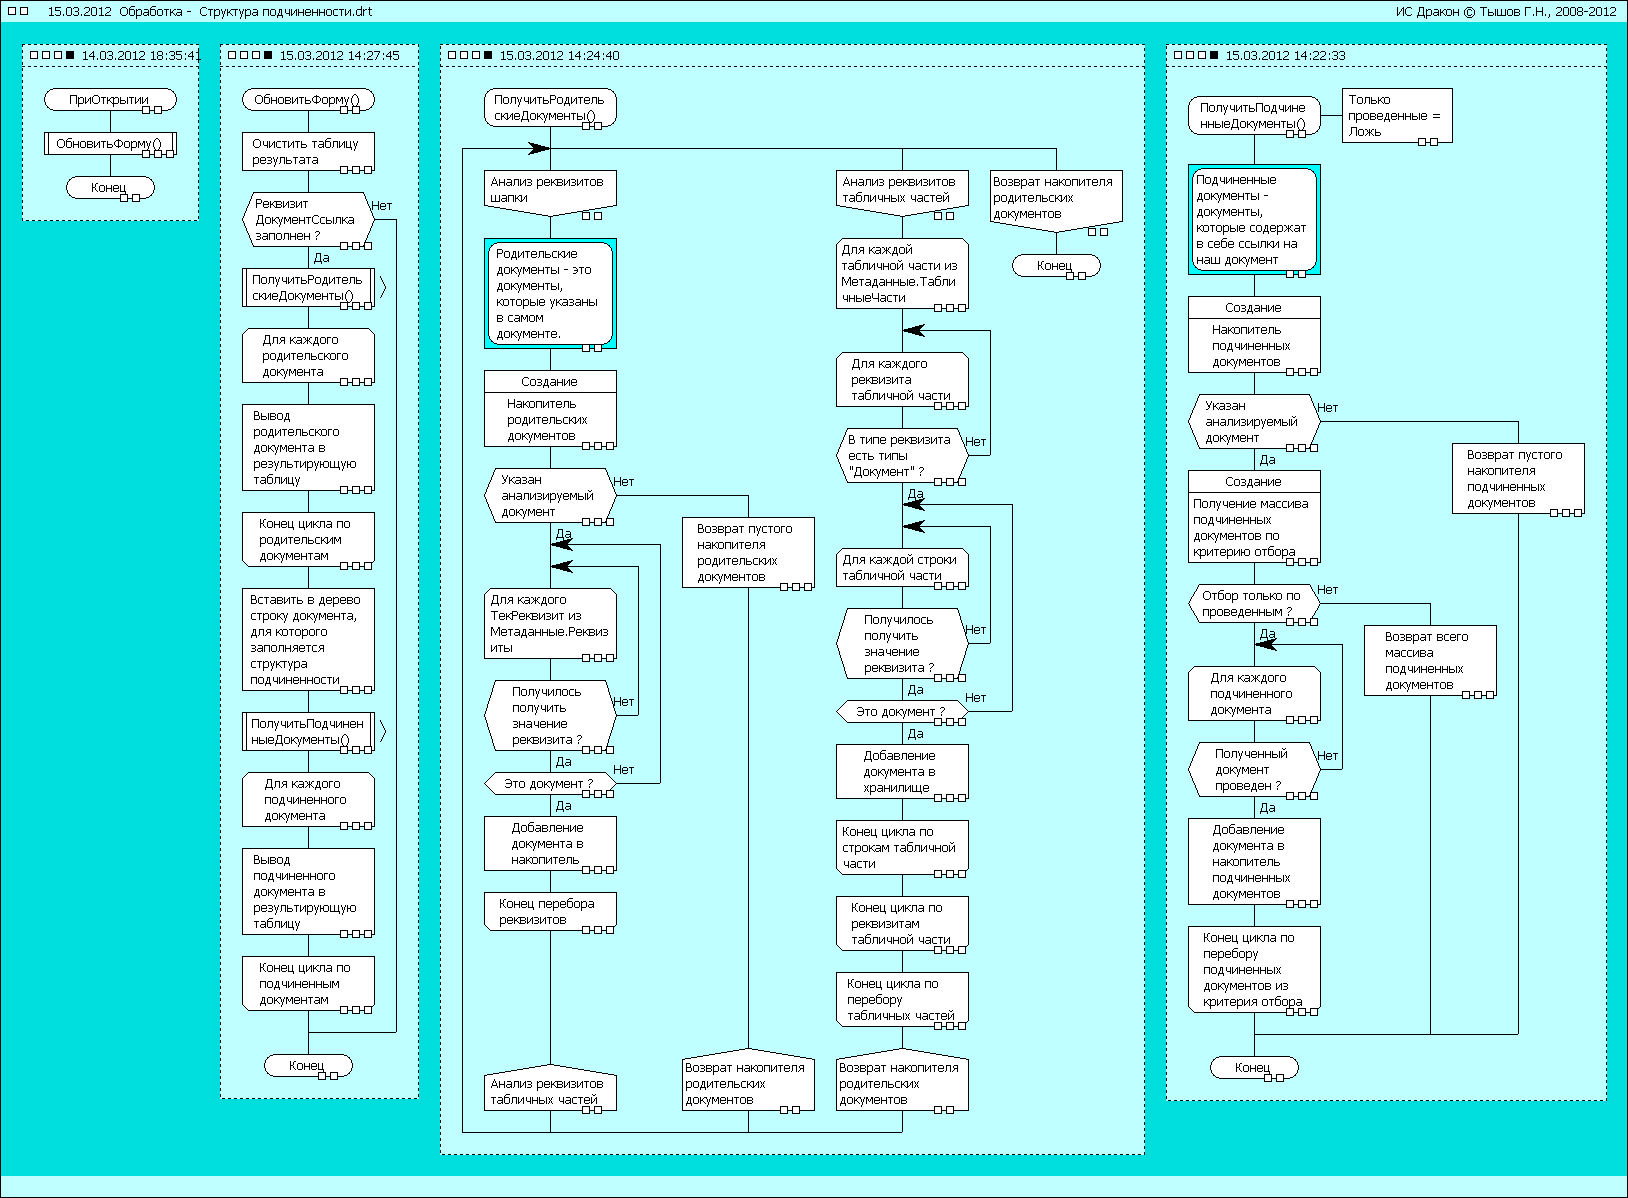Select the 'Добавление документа в хранилище' action block
Image resolution: width=1628 pixels, height=1198 pixels.
click(x=902, y=771)
